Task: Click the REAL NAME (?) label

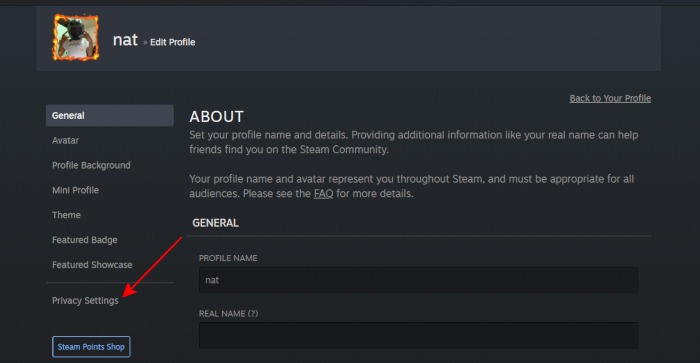Action: tap(228, 313)
